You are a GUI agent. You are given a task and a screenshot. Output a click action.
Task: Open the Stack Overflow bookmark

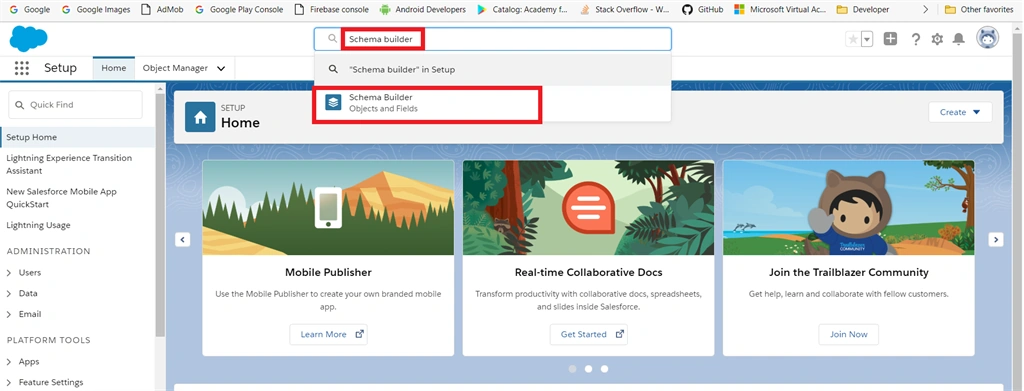click(625, 10)
